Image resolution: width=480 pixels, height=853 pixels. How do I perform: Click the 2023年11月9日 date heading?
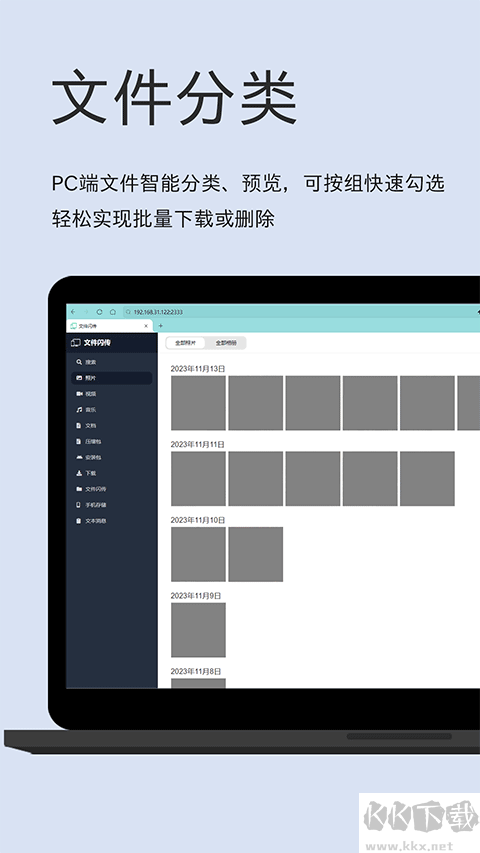click(196, 596)
